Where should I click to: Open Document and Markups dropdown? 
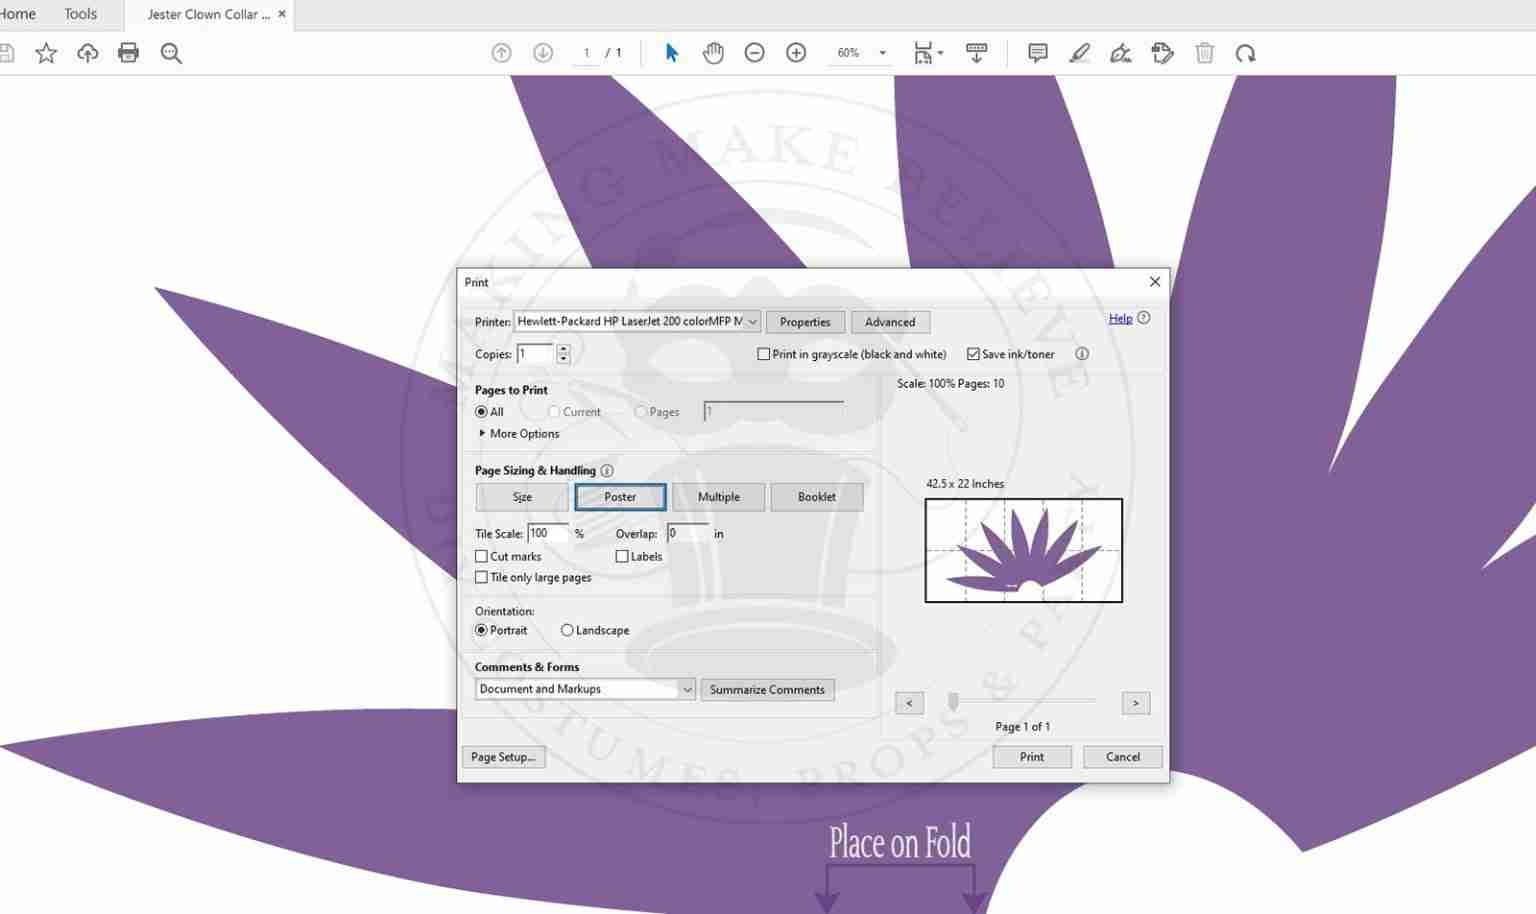[x=585, y=689]
